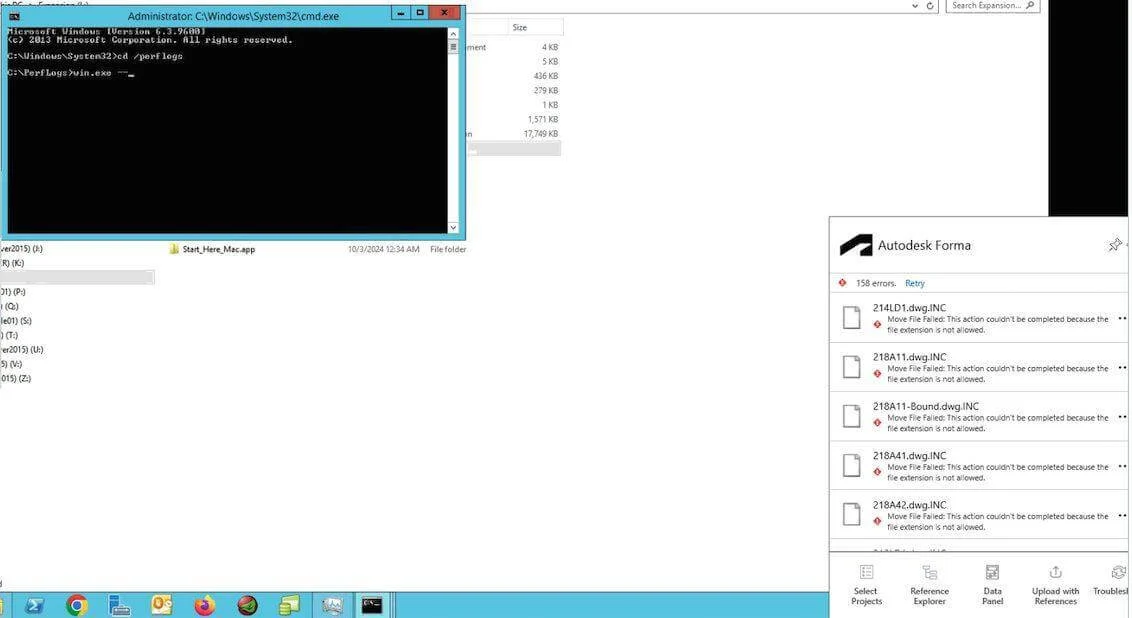1132x618 pixels.
Task: Switch to cmd.exe on the taskbar
Action: [373, 605]
